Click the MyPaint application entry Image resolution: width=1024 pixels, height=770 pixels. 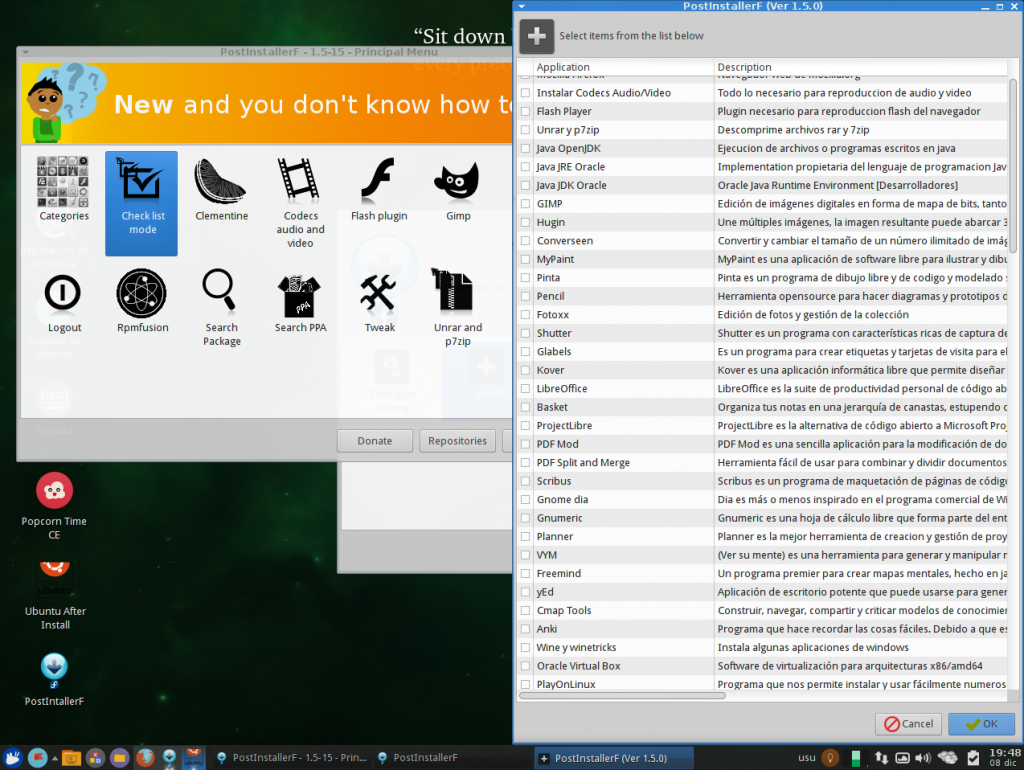[x=555, y=259]
